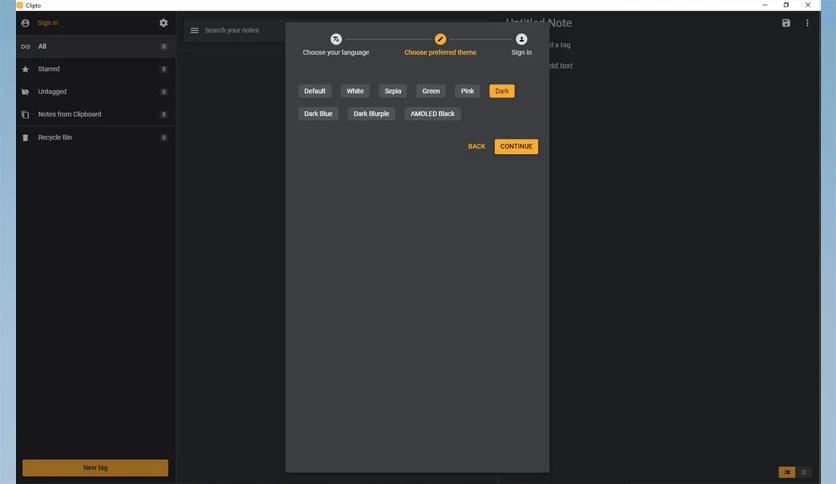The height and width of the screenshot is (484, 836).
Task: Open the Recycle Bin
Action: point(55,137)
